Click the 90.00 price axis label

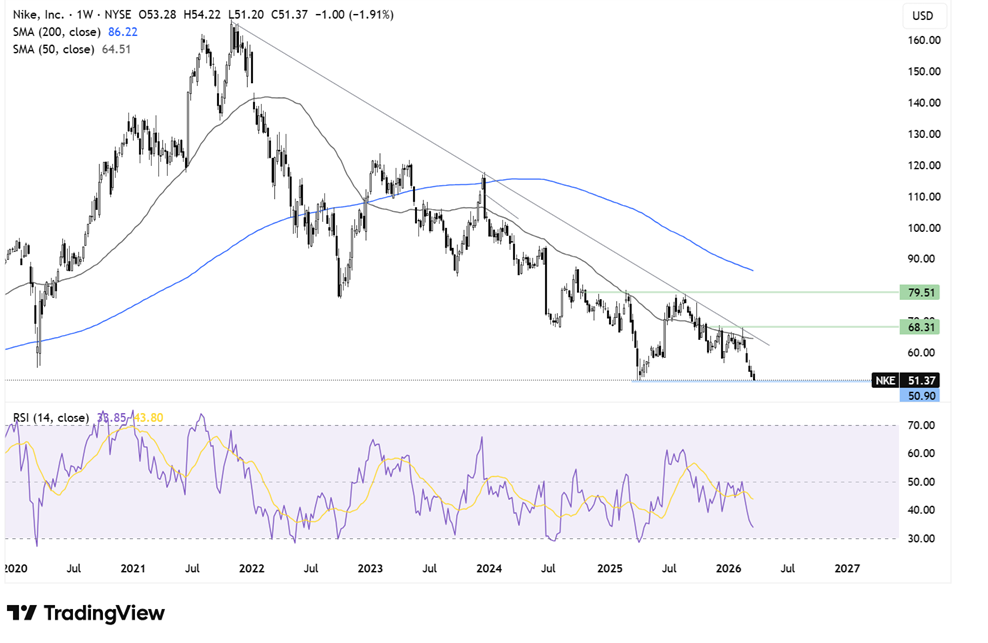921,258
